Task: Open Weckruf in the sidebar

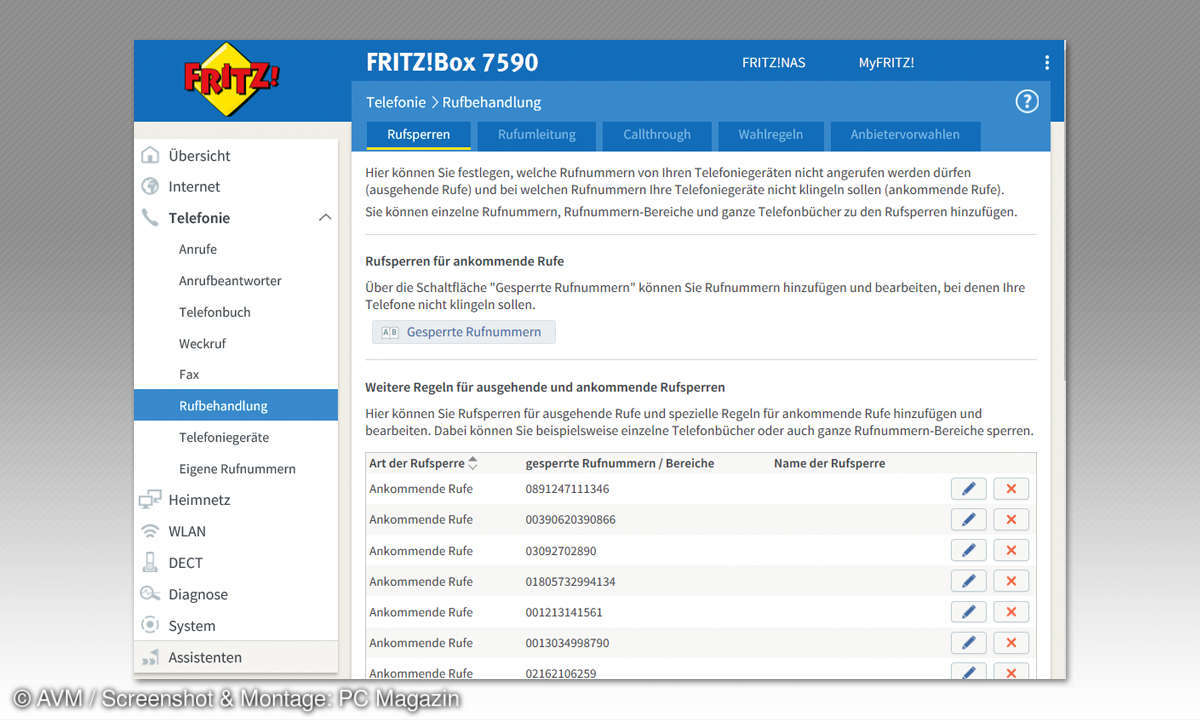Action: (x=202, y=343)
